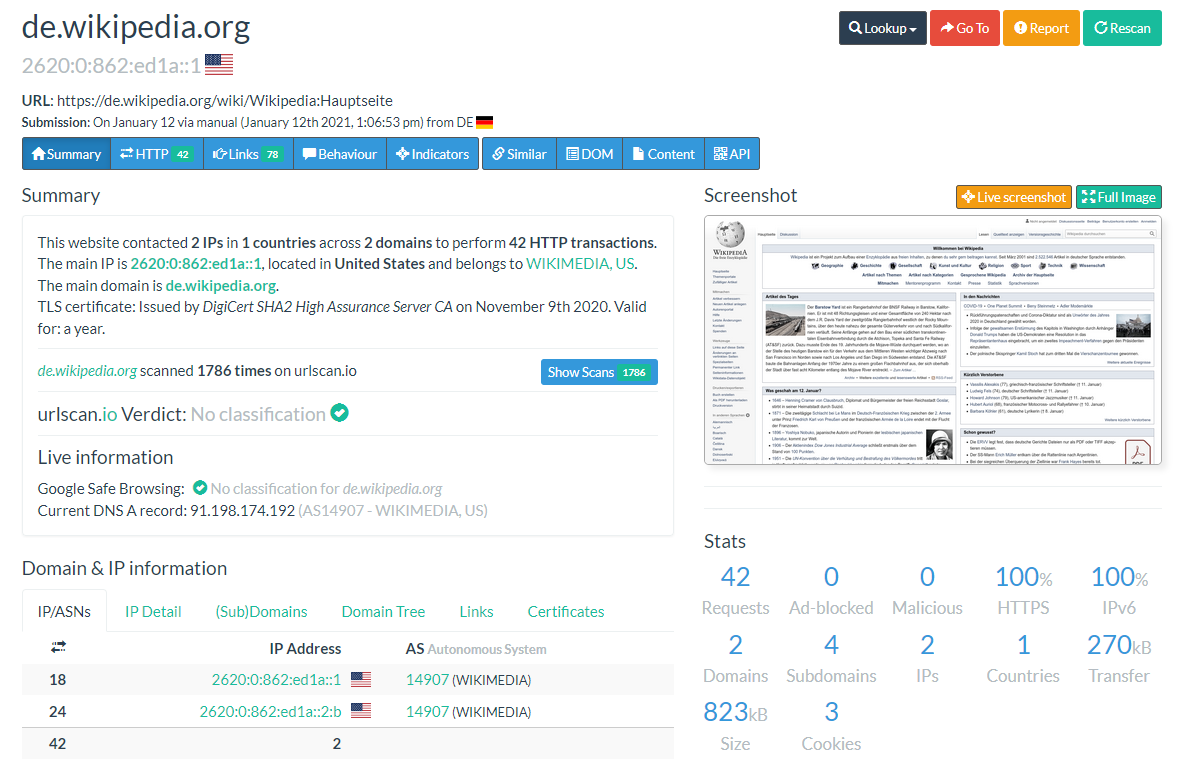Switch to the Domain Tree tab

[x=383, y=612]
